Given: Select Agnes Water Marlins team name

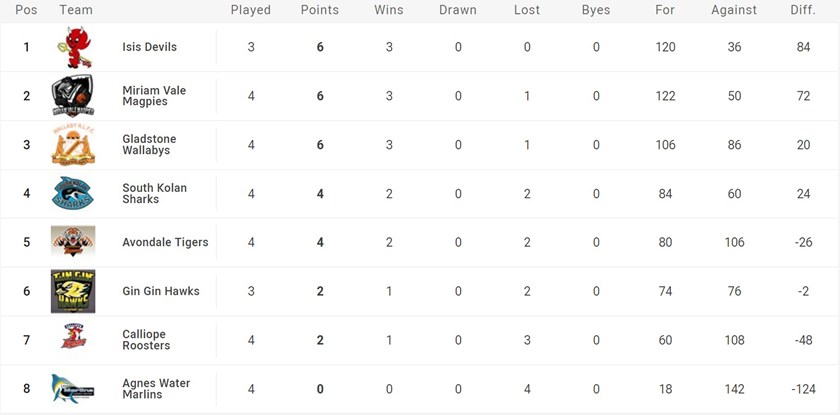Looking at the screenshot, I should [x=156, y=389].
